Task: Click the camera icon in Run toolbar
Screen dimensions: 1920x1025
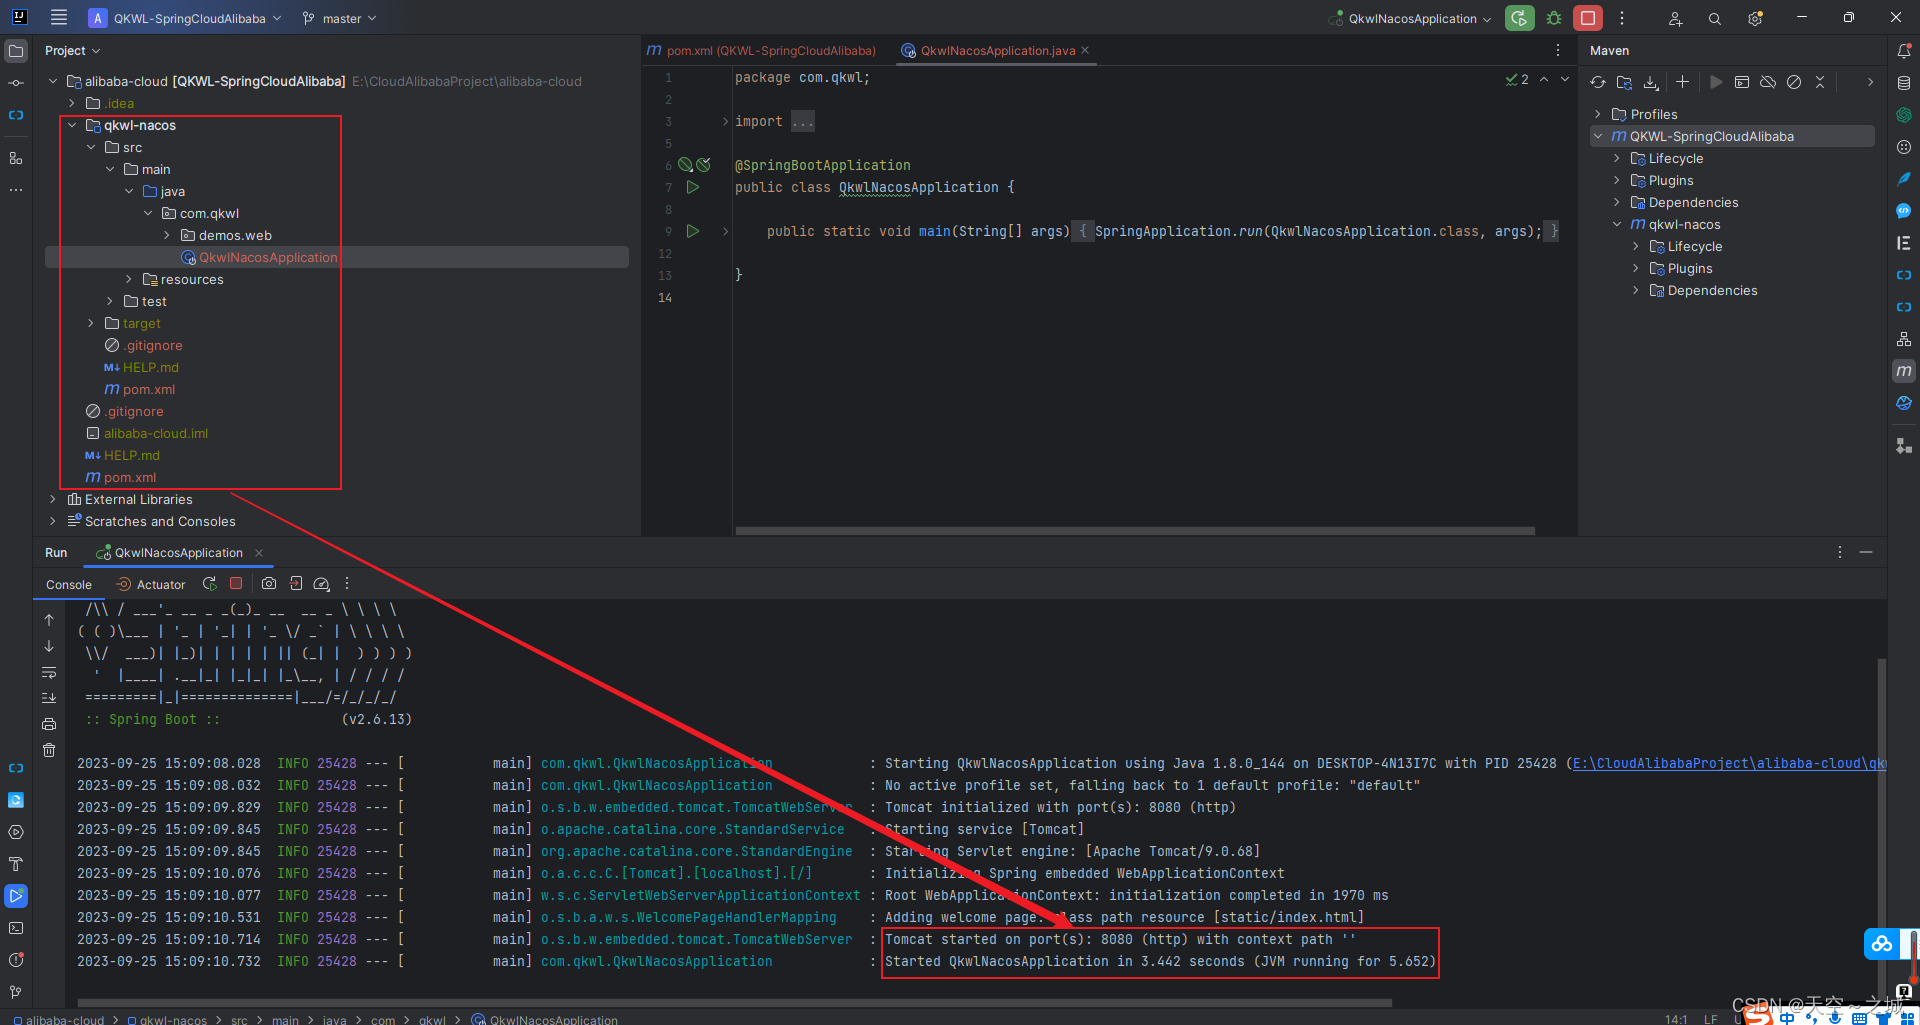Action: tap(269, 584)
